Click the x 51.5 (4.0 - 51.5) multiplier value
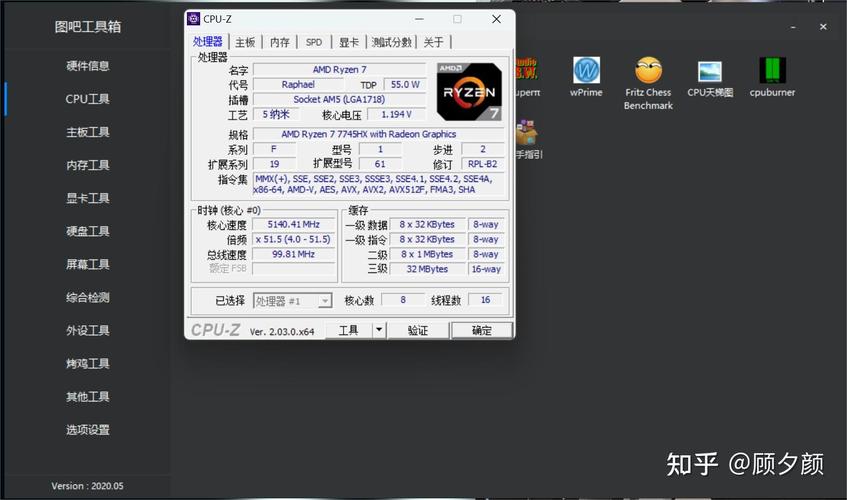This screenshot has width=847, height=500. coord(293,239)
